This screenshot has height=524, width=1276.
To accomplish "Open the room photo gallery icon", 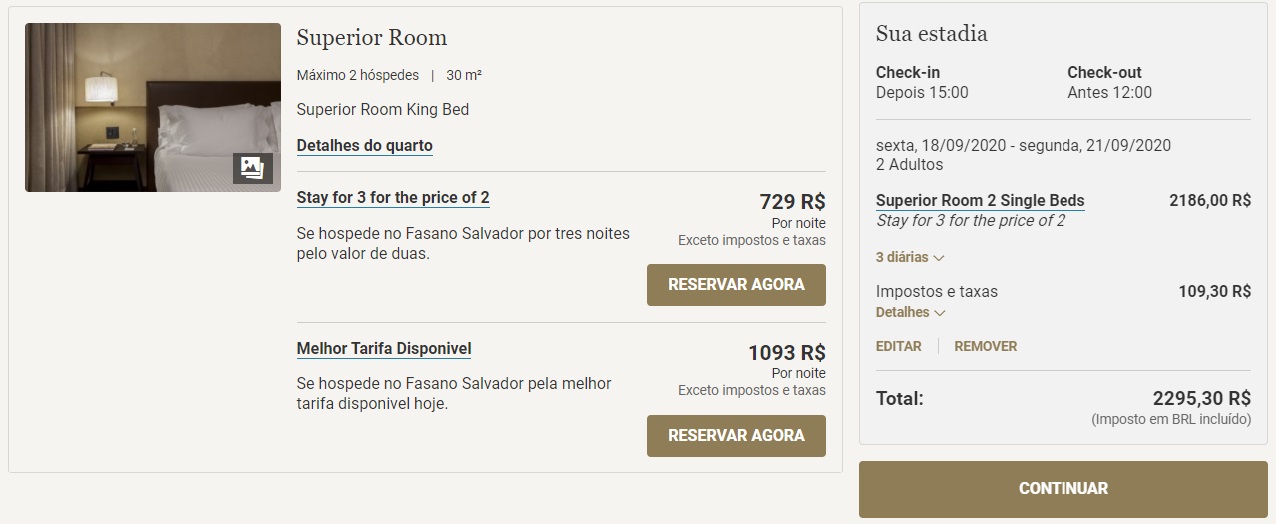I will pos(252,168).
